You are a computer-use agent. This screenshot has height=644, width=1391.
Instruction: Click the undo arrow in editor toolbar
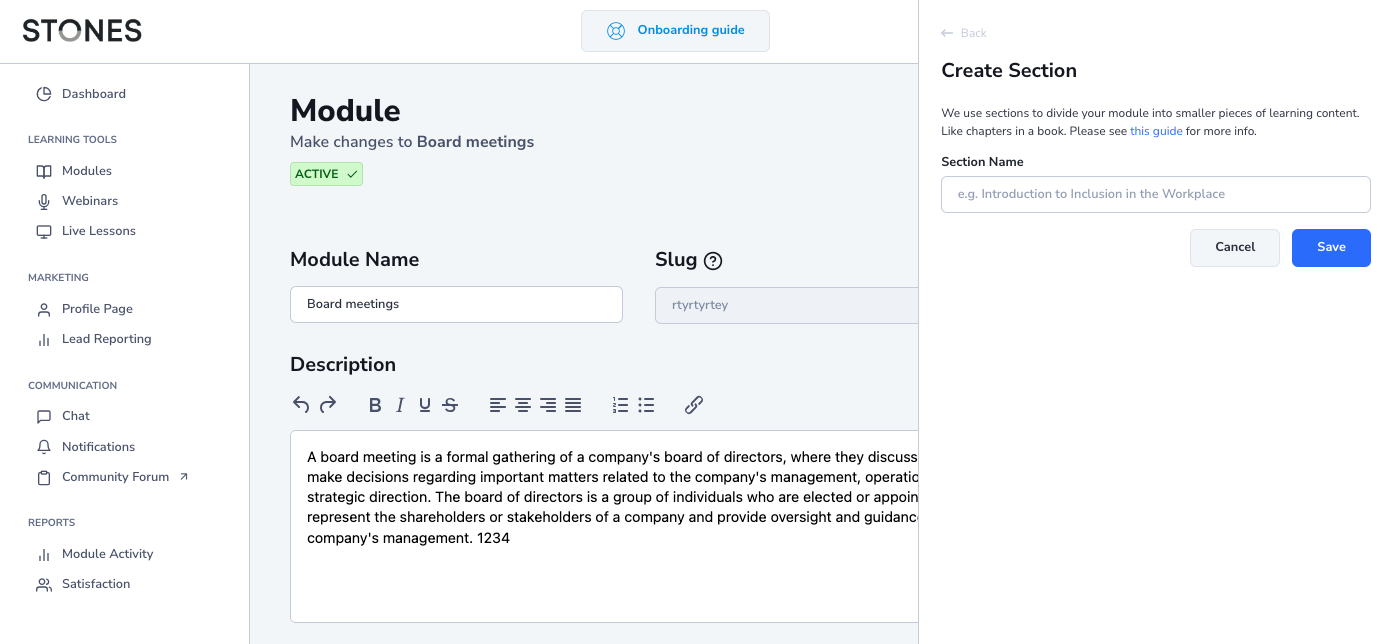(x=301, y=405)
